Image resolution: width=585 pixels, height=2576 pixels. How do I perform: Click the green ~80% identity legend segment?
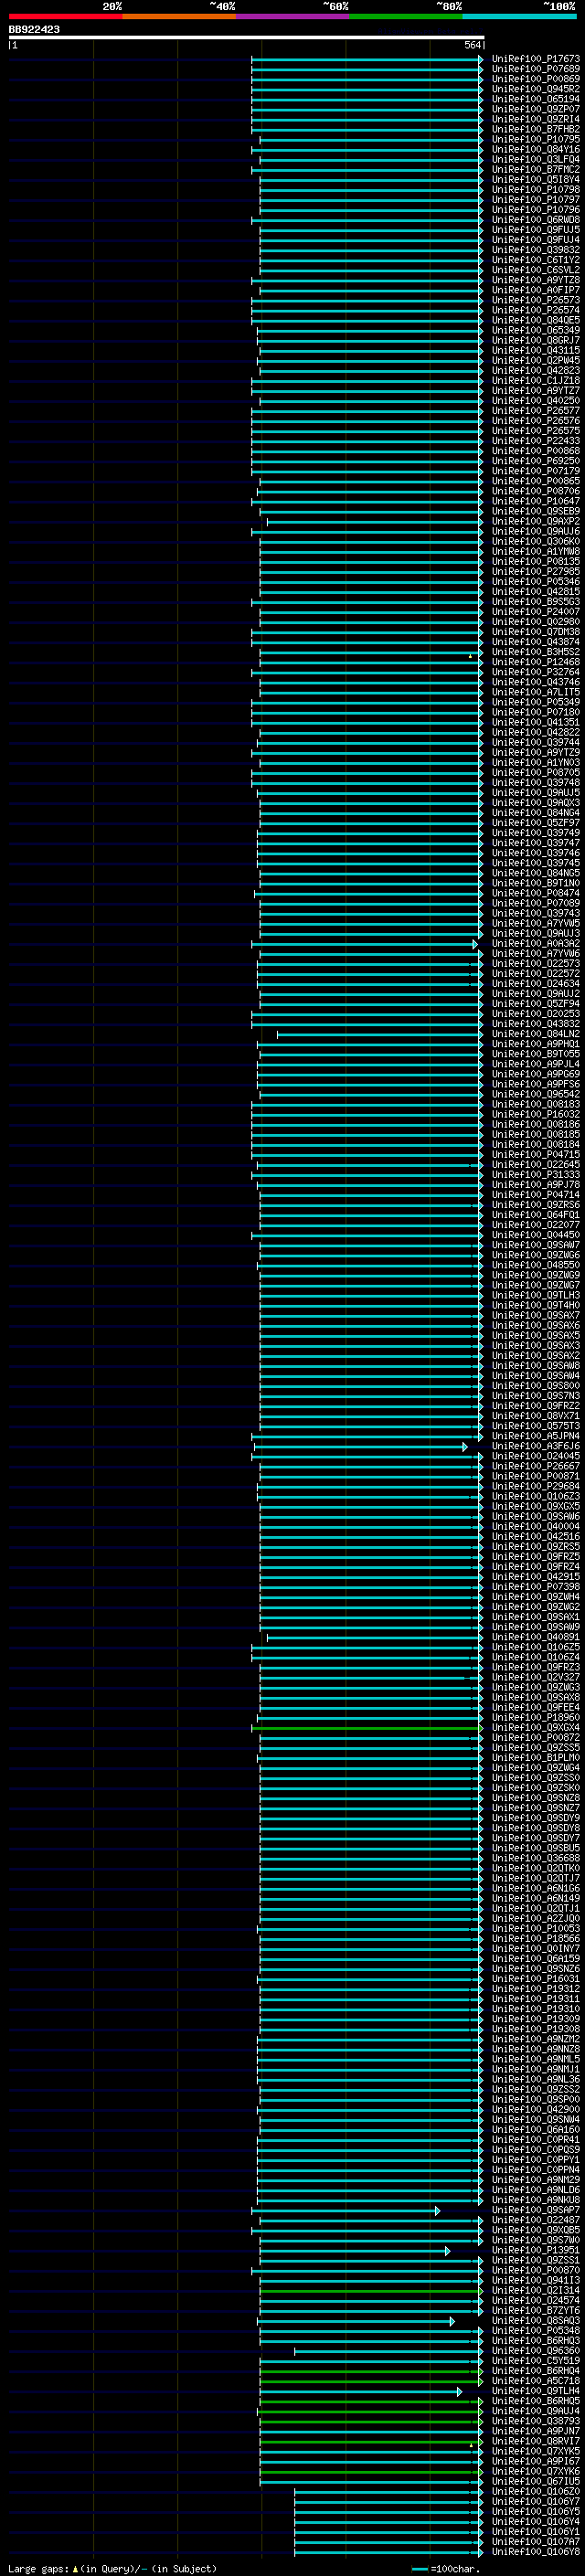click(406, 17)
